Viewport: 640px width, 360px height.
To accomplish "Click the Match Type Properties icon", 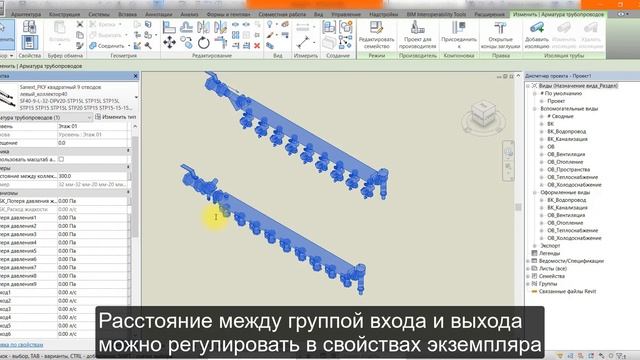I will (80, 46).
